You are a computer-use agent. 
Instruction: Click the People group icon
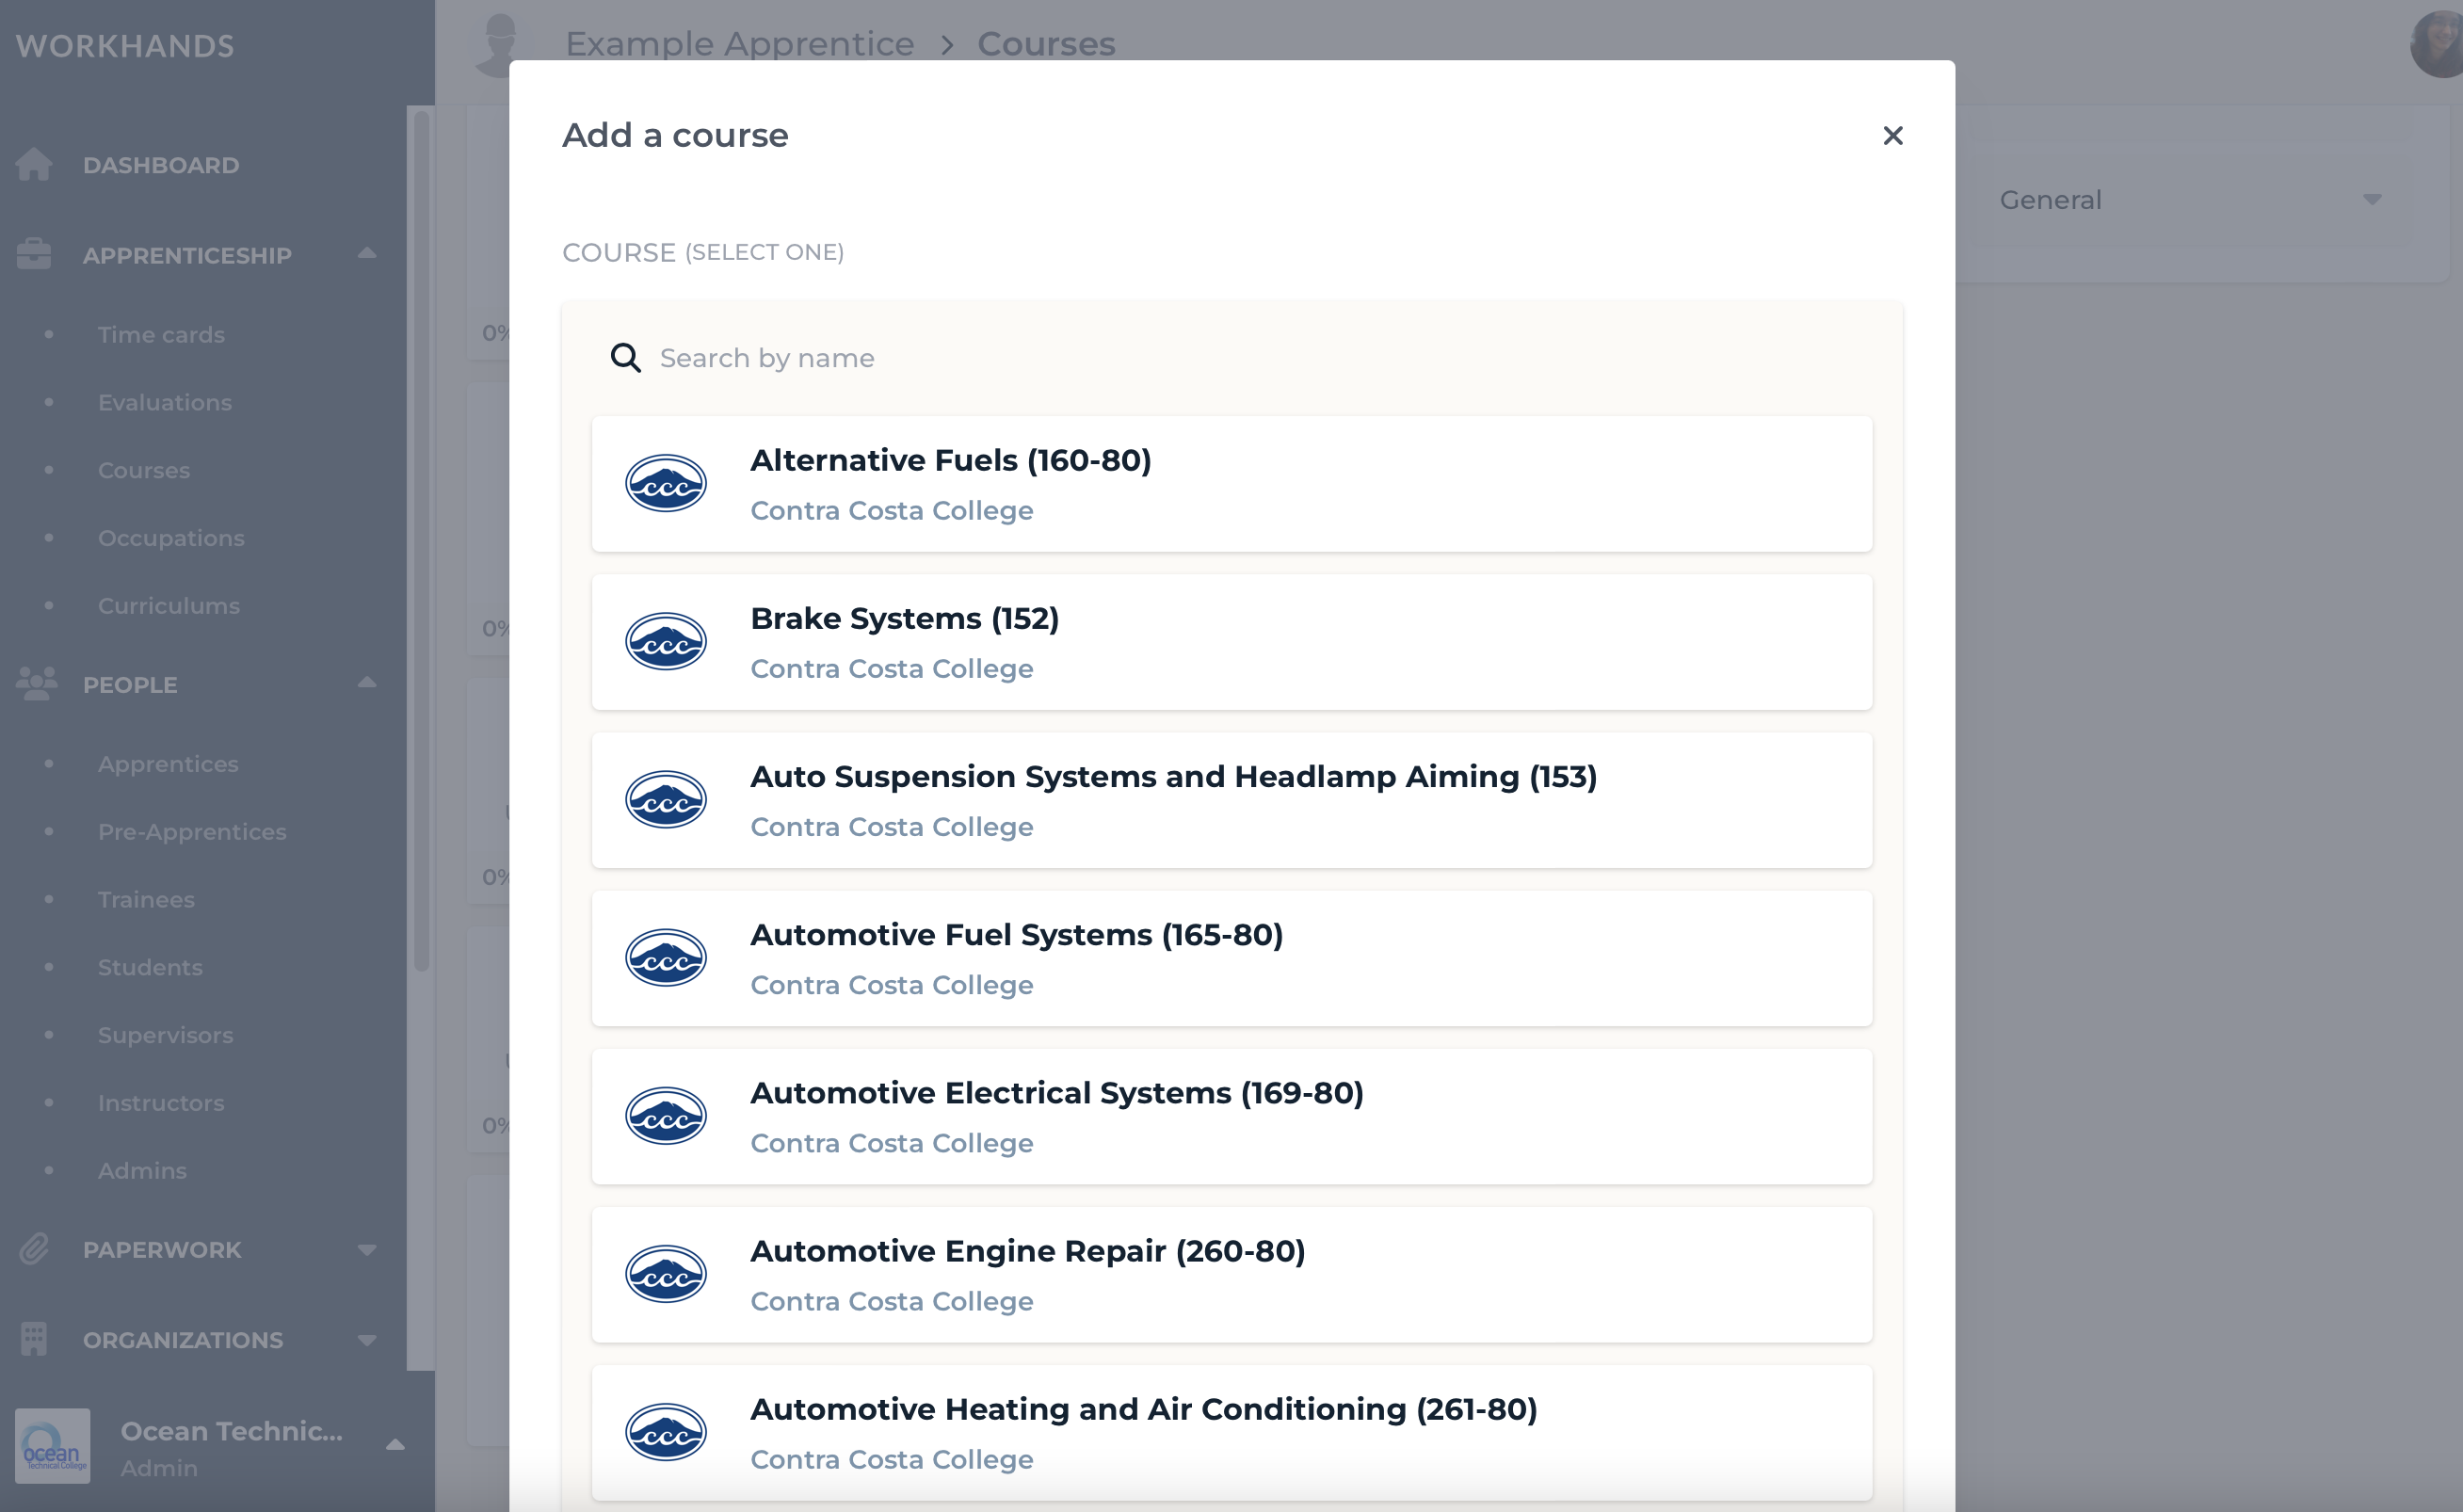tap(37, 684)
